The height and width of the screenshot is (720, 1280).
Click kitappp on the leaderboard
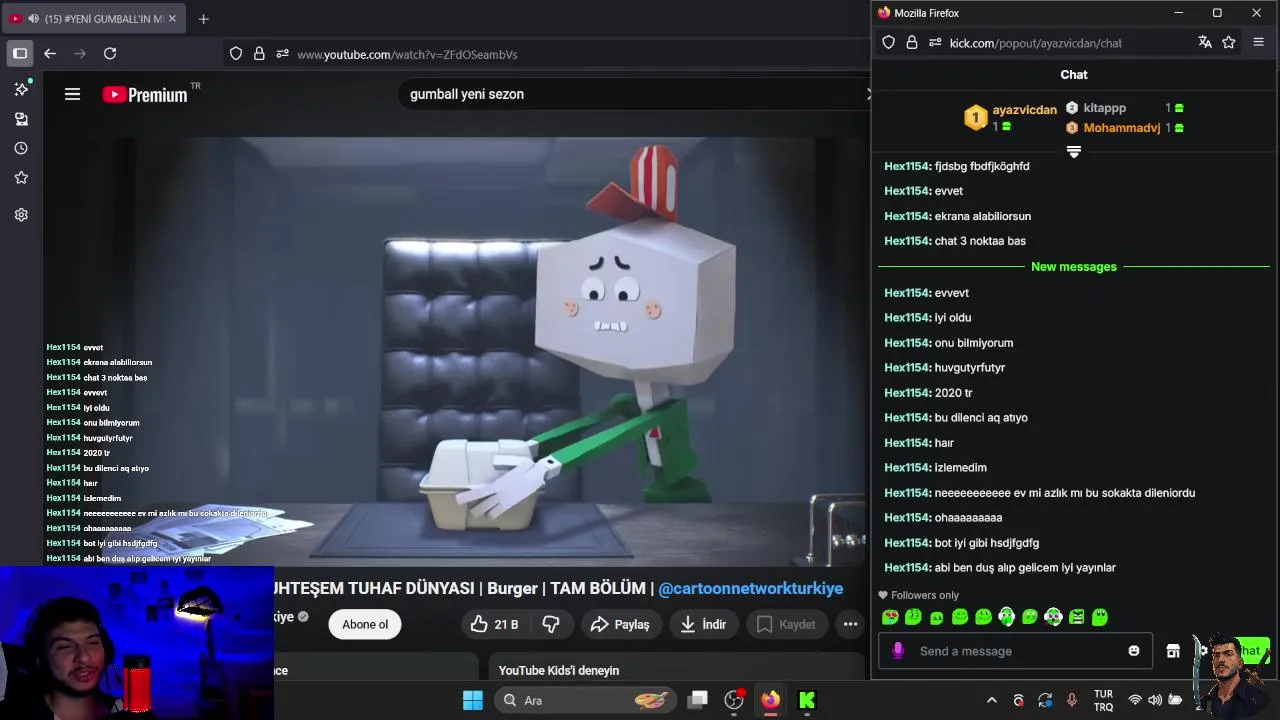[1104, 108]
